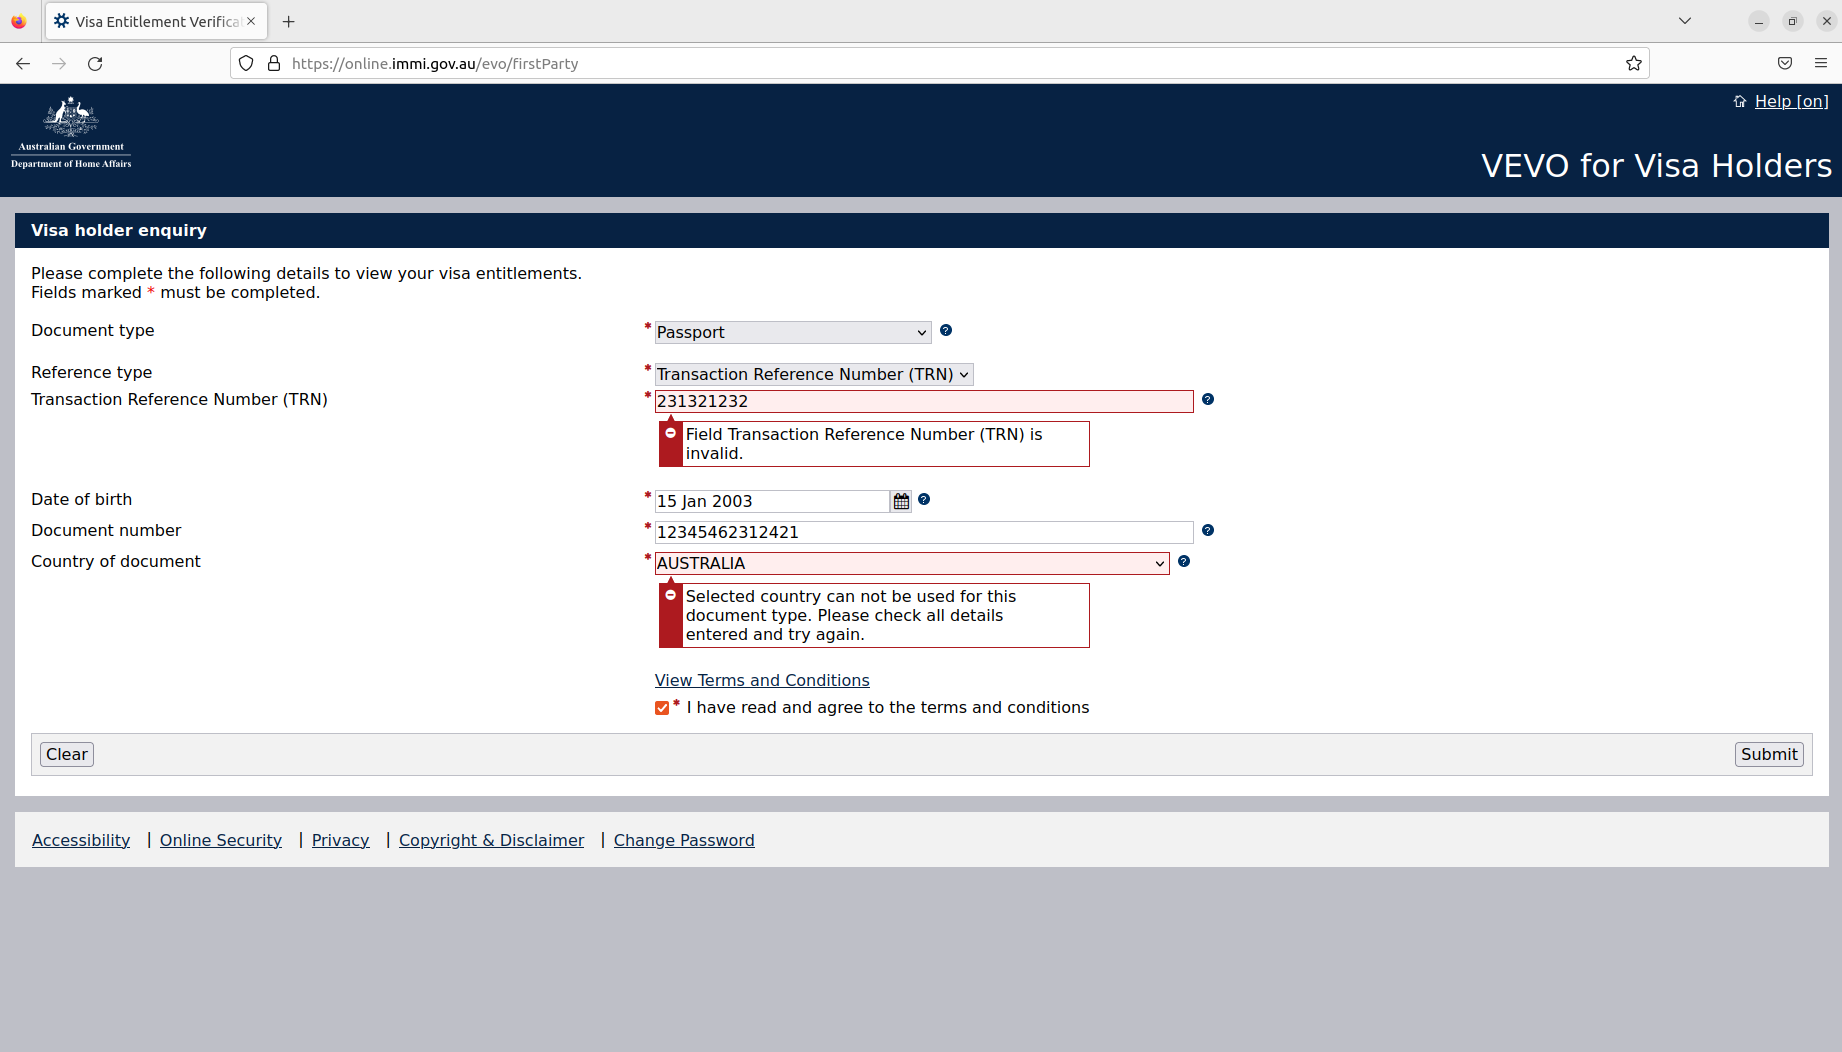Open help for Document number
The image size is (1842, 1052).
[x=1208, y=530]
